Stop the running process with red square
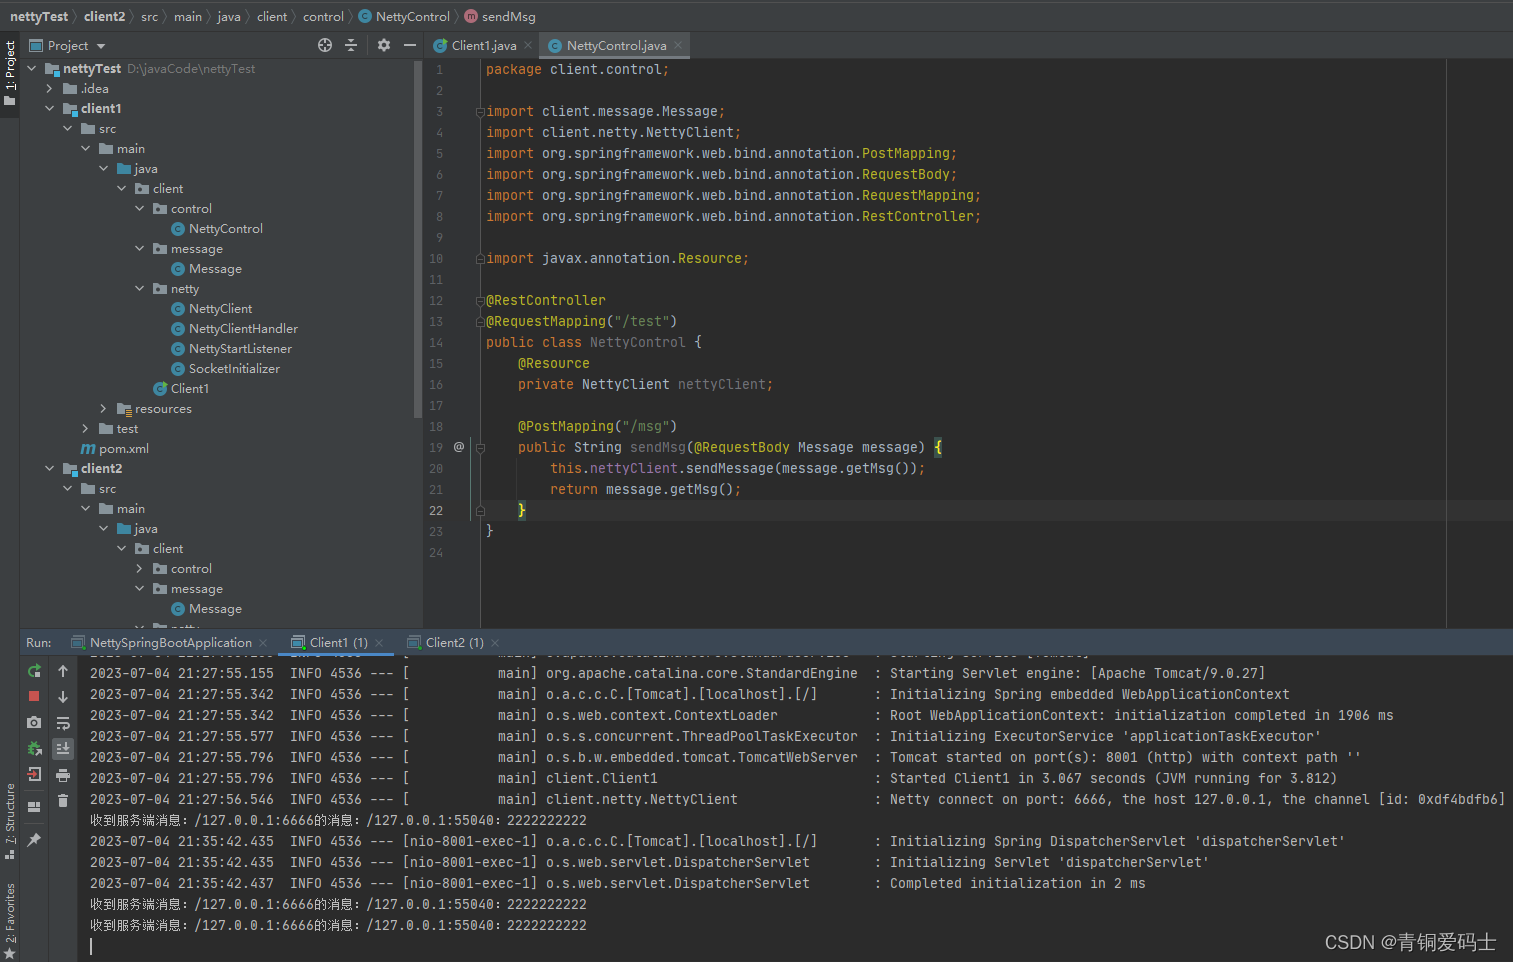The image size is (1513, 962). (x=34, y=696)
